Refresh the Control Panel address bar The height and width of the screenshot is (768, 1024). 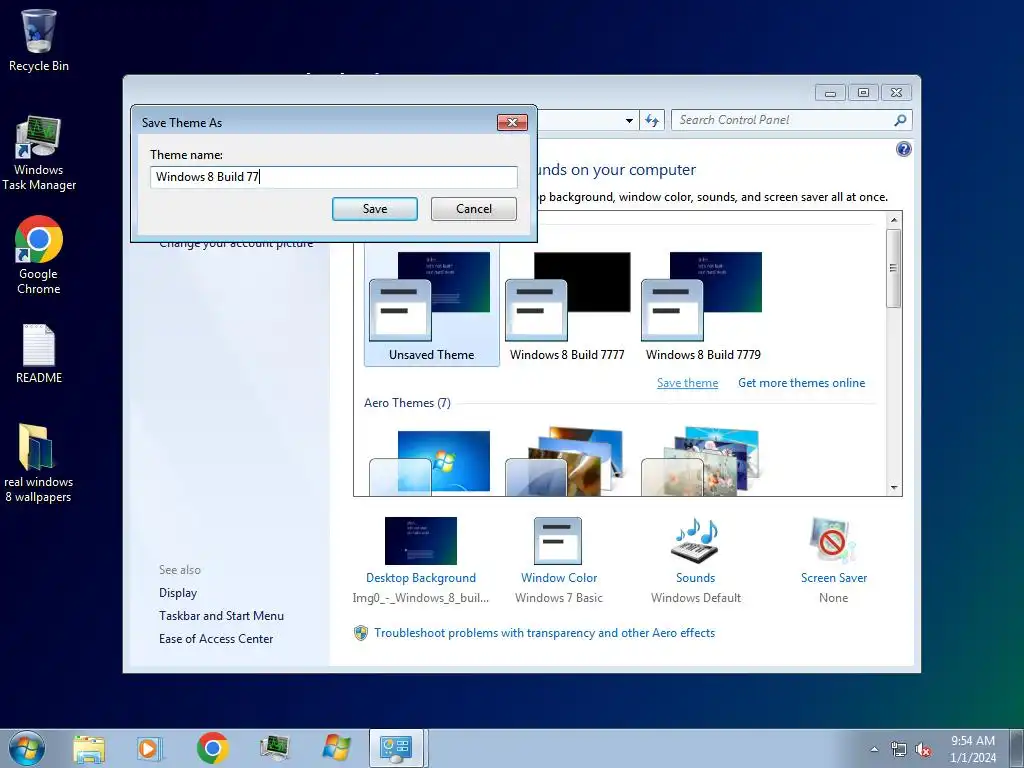pyautogui.click(x=652, y=120)
